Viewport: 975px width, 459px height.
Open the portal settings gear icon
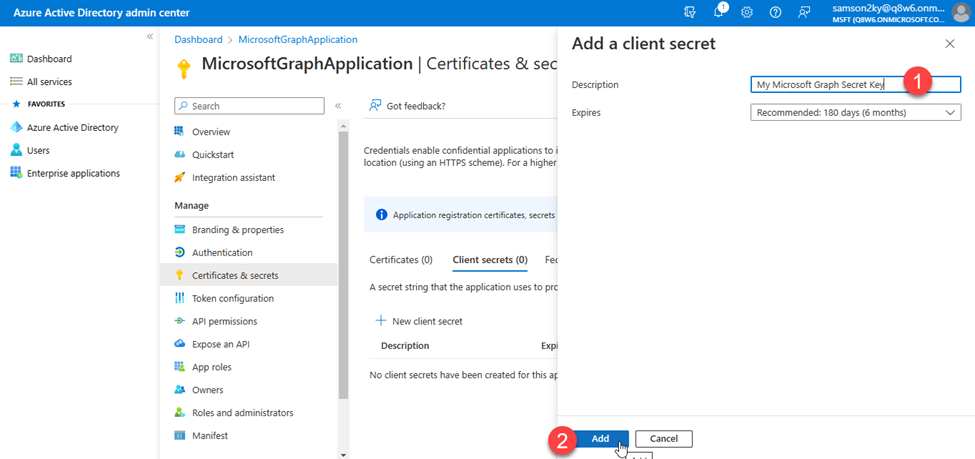click(x=747, y=12)
